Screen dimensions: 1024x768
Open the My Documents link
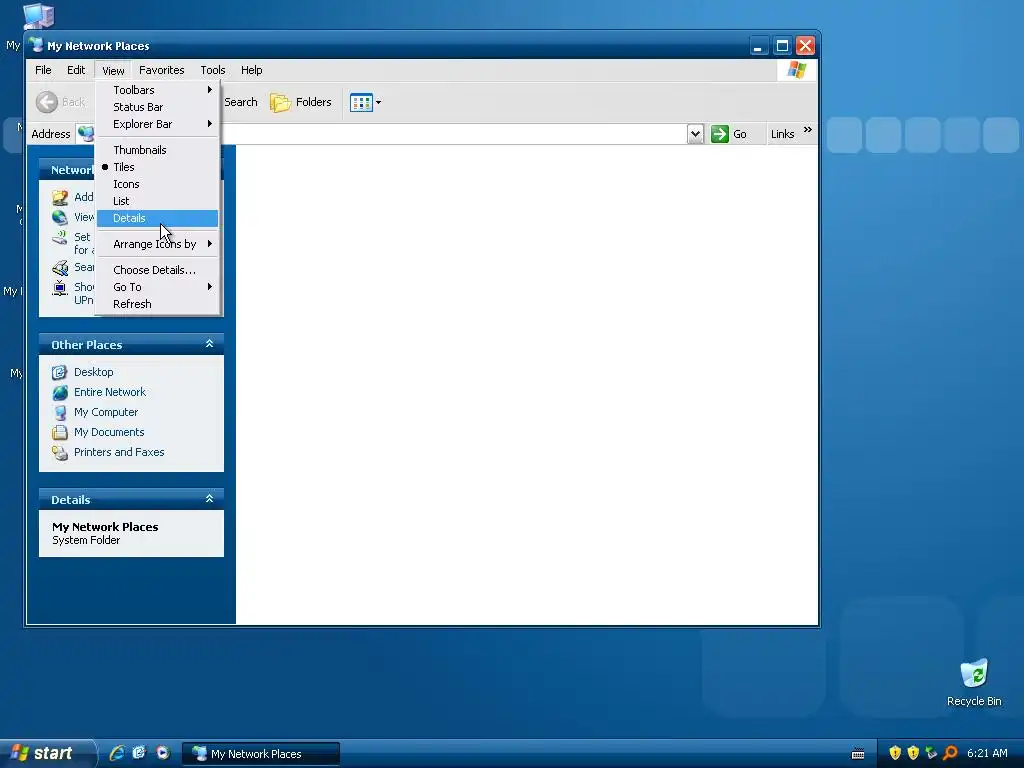coord(109,432)
